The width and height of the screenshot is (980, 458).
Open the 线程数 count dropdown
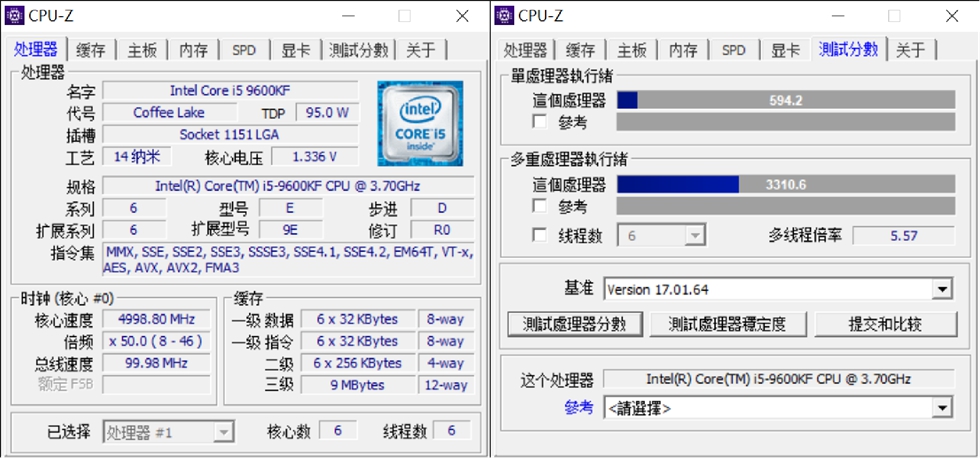[x=662, y=236]
